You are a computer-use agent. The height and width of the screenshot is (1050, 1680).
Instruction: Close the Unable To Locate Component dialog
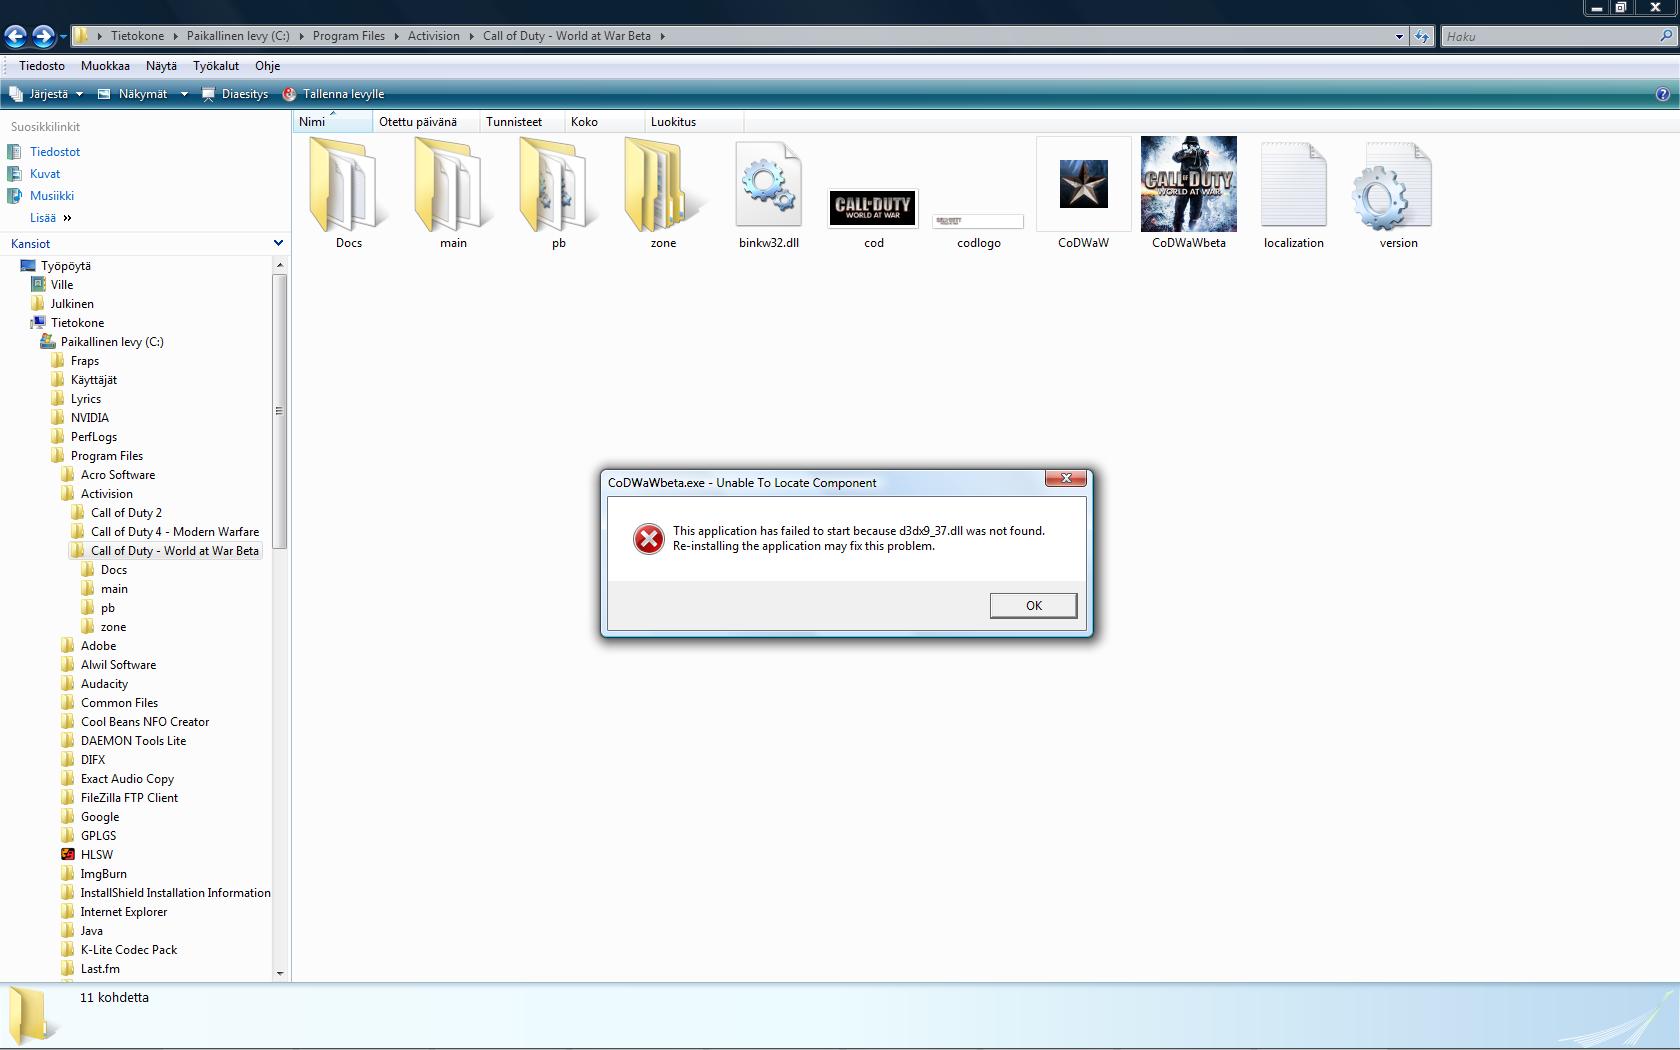[x=1066, y=479]
